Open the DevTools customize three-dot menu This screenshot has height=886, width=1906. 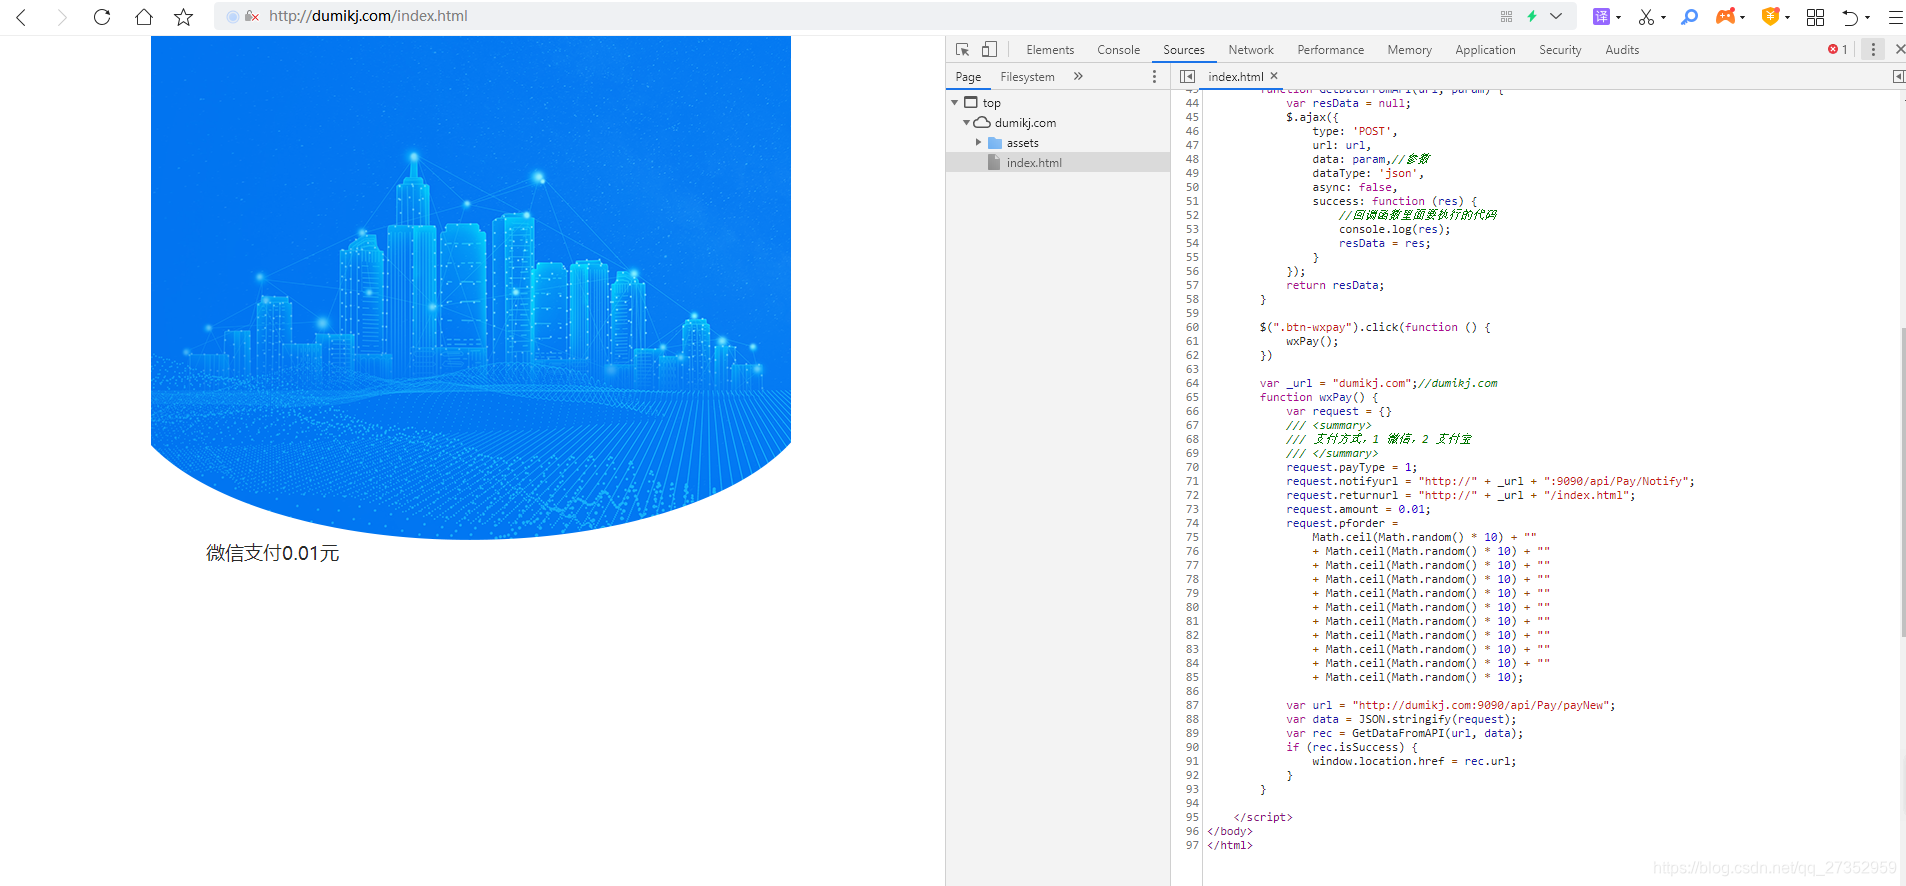[1873, 49]
